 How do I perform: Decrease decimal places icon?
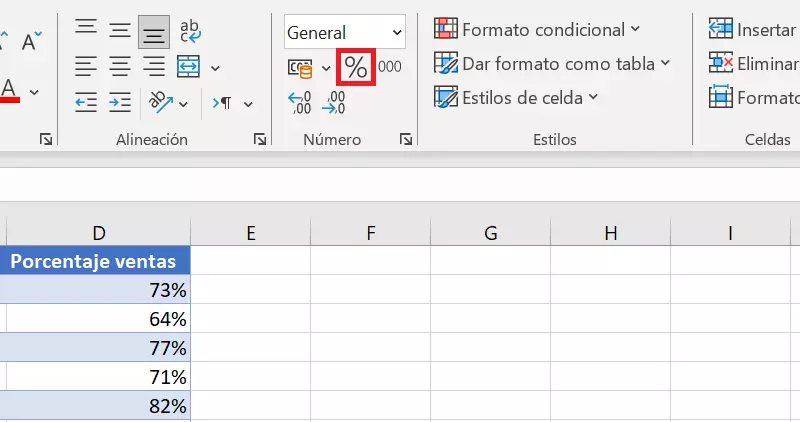coord(334,103)
